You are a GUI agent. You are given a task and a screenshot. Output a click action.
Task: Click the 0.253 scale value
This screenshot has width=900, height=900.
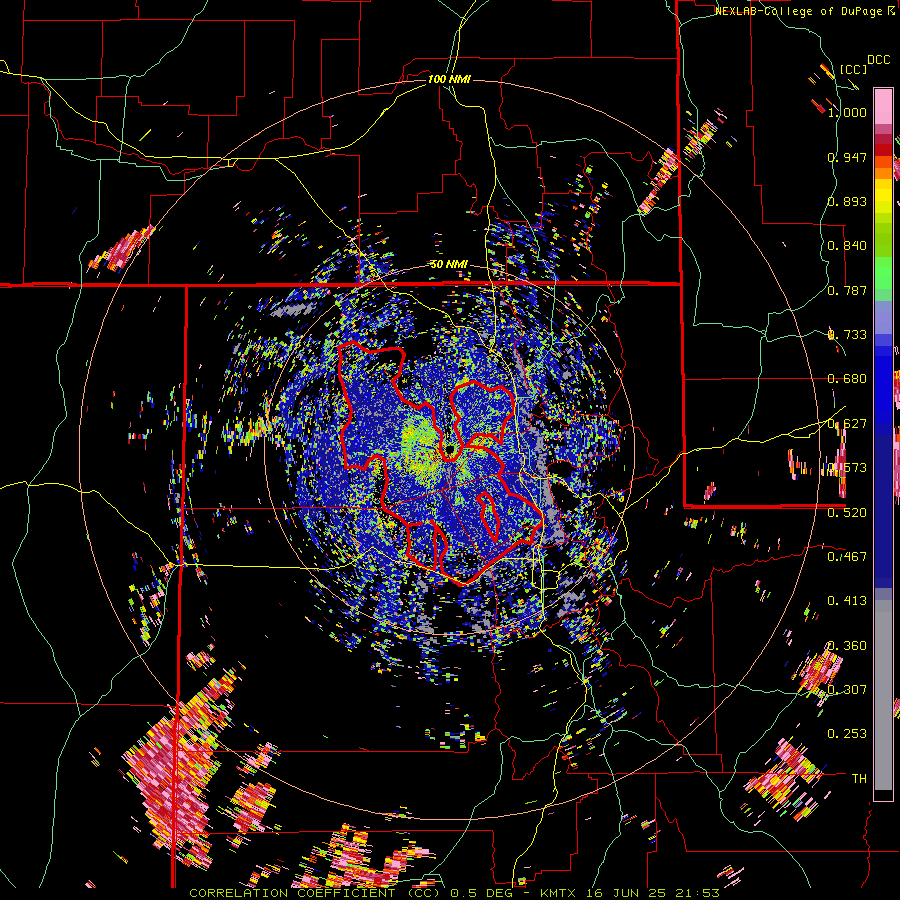tap(847, 734)
